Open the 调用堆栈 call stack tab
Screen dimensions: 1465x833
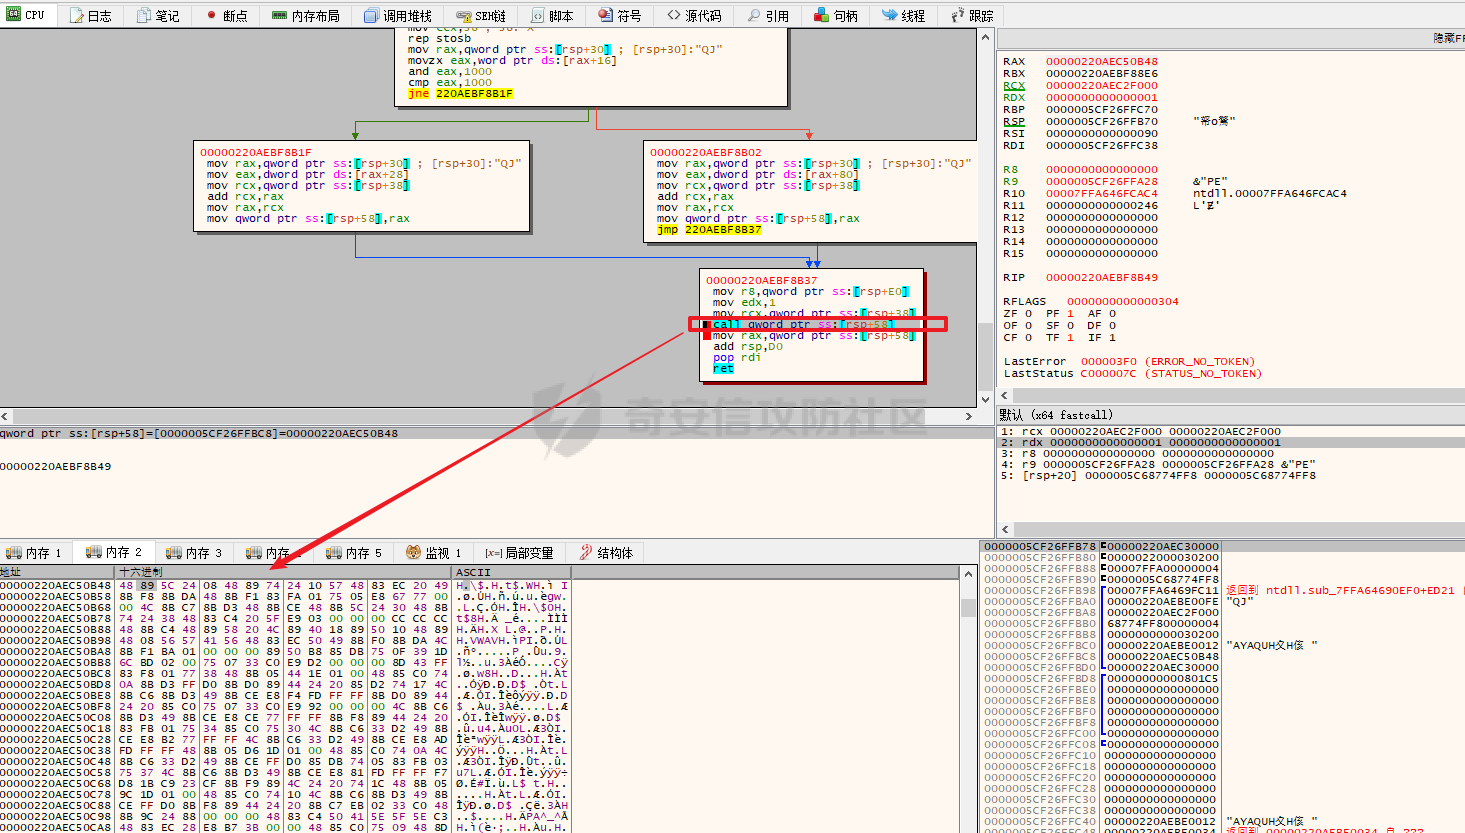point(398,16)
